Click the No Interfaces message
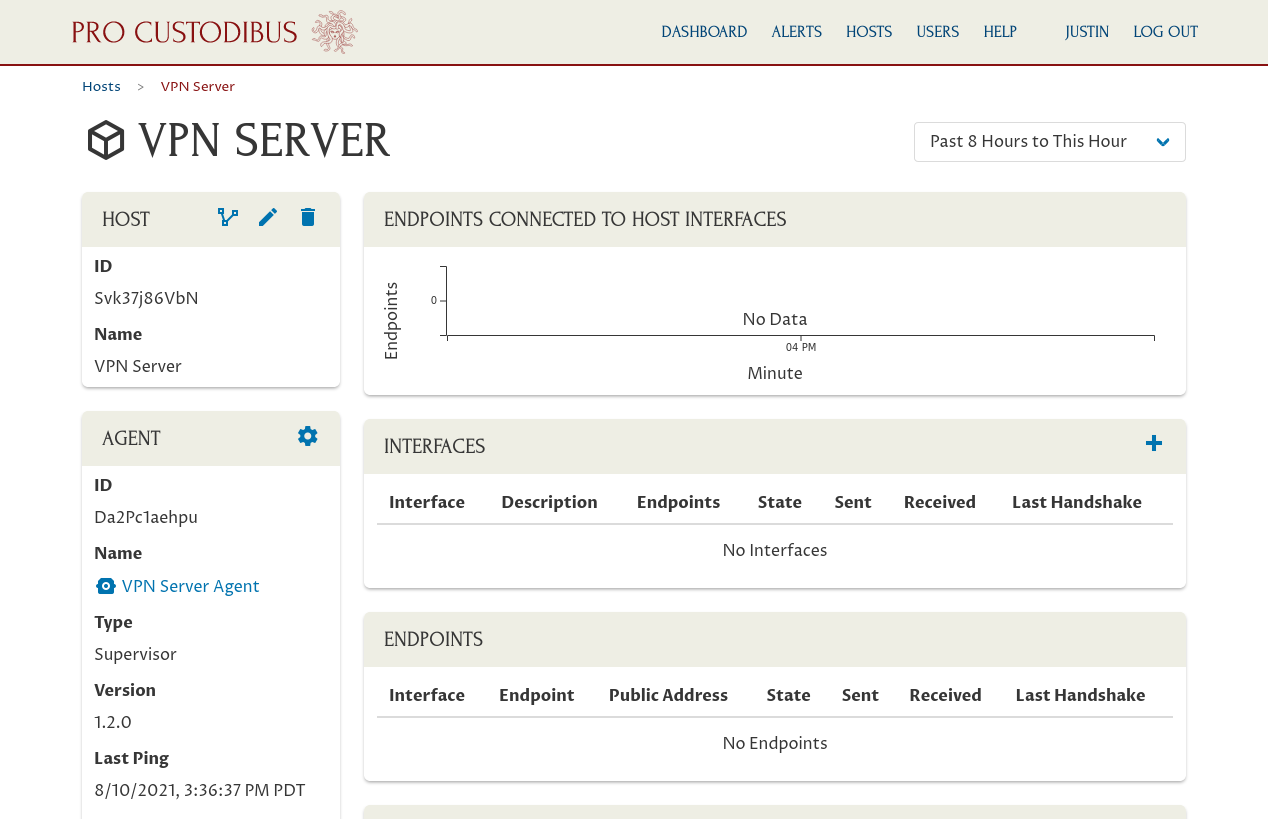The image size is (1268, 819). 775,550
